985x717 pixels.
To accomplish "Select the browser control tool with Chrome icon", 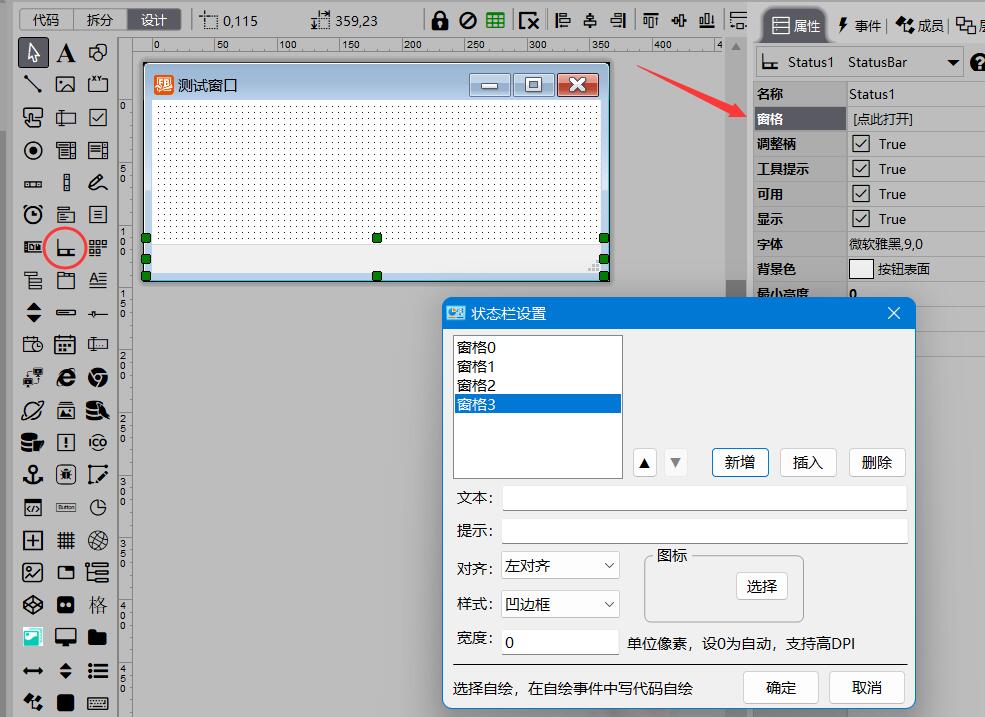I will click(x=95, y=377).
